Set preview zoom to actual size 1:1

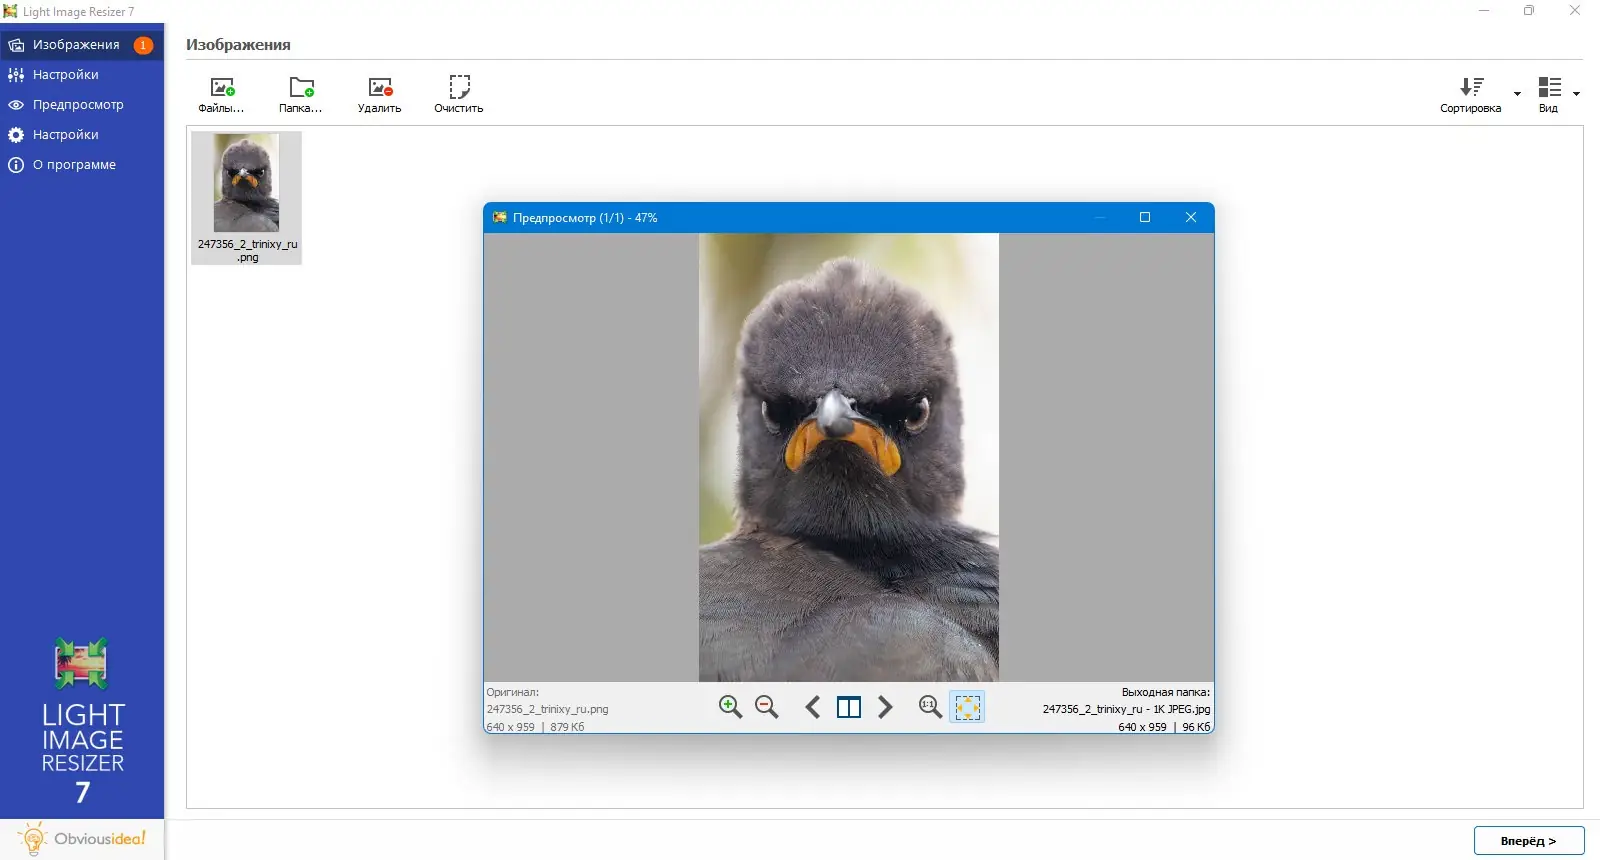point(929,707)
